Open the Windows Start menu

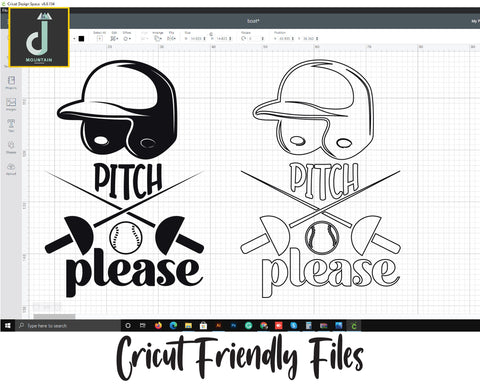click(x=8, y=325)
